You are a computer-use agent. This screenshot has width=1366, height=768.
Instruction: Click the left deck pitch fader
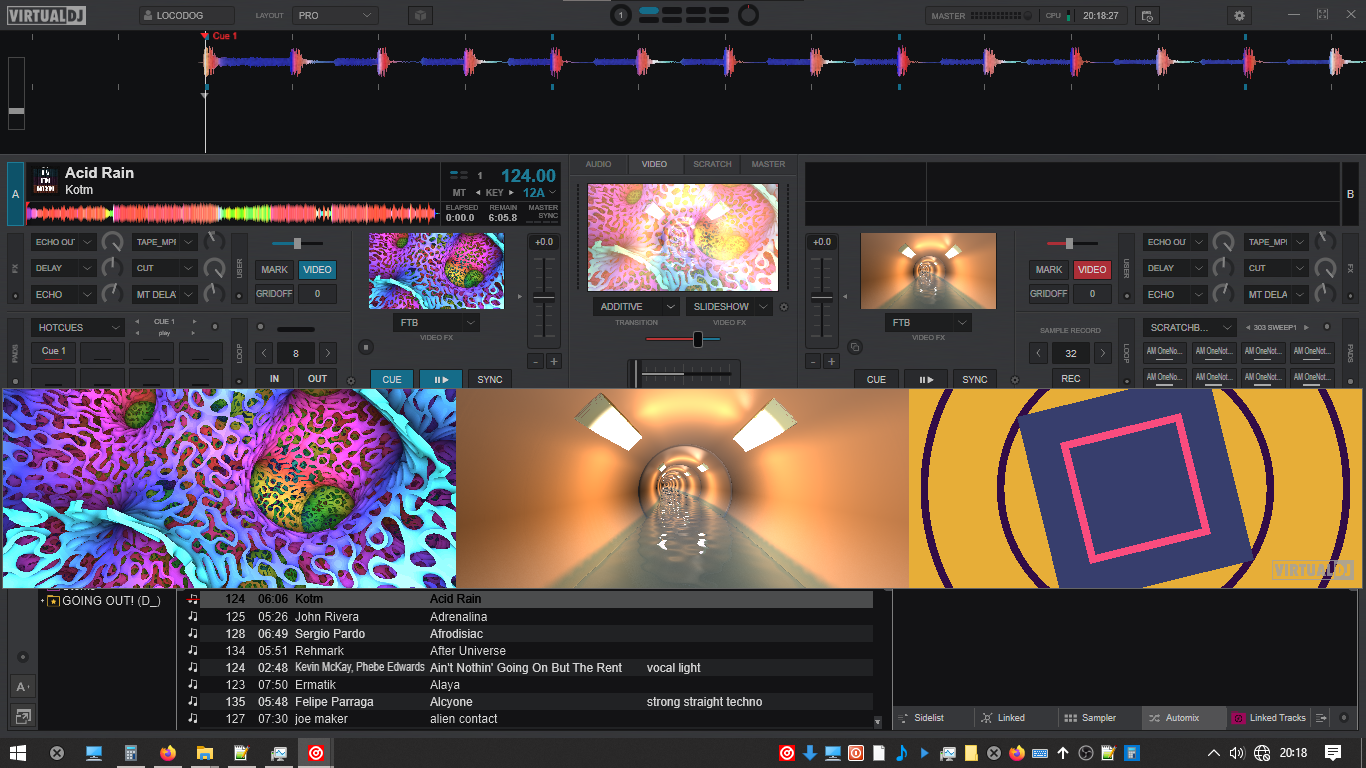tap(544, 298)
